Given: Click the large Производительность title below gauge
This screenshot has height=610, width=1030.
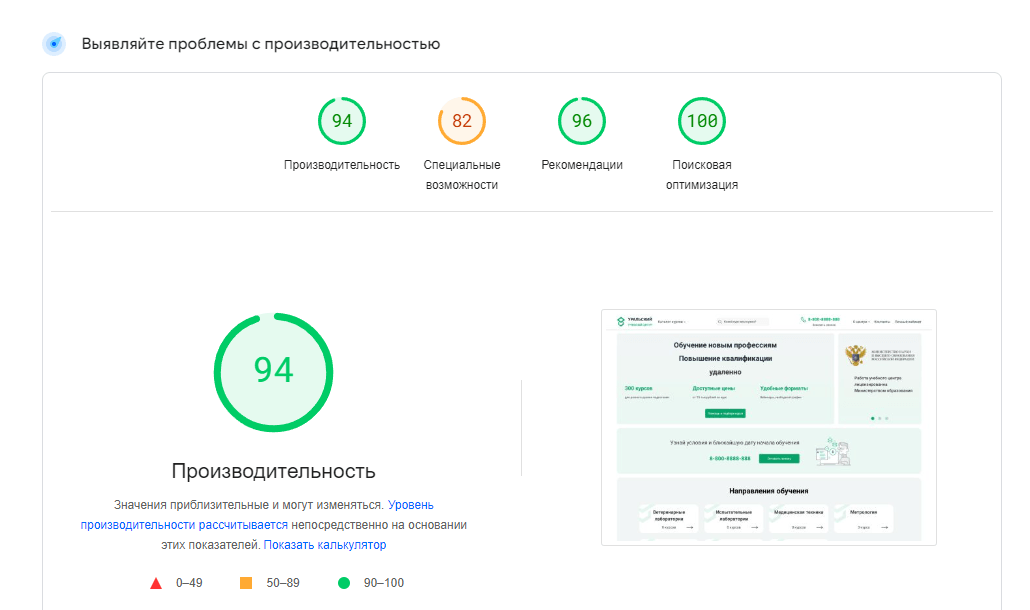Looking at the screenshot, I should [273, 471].
